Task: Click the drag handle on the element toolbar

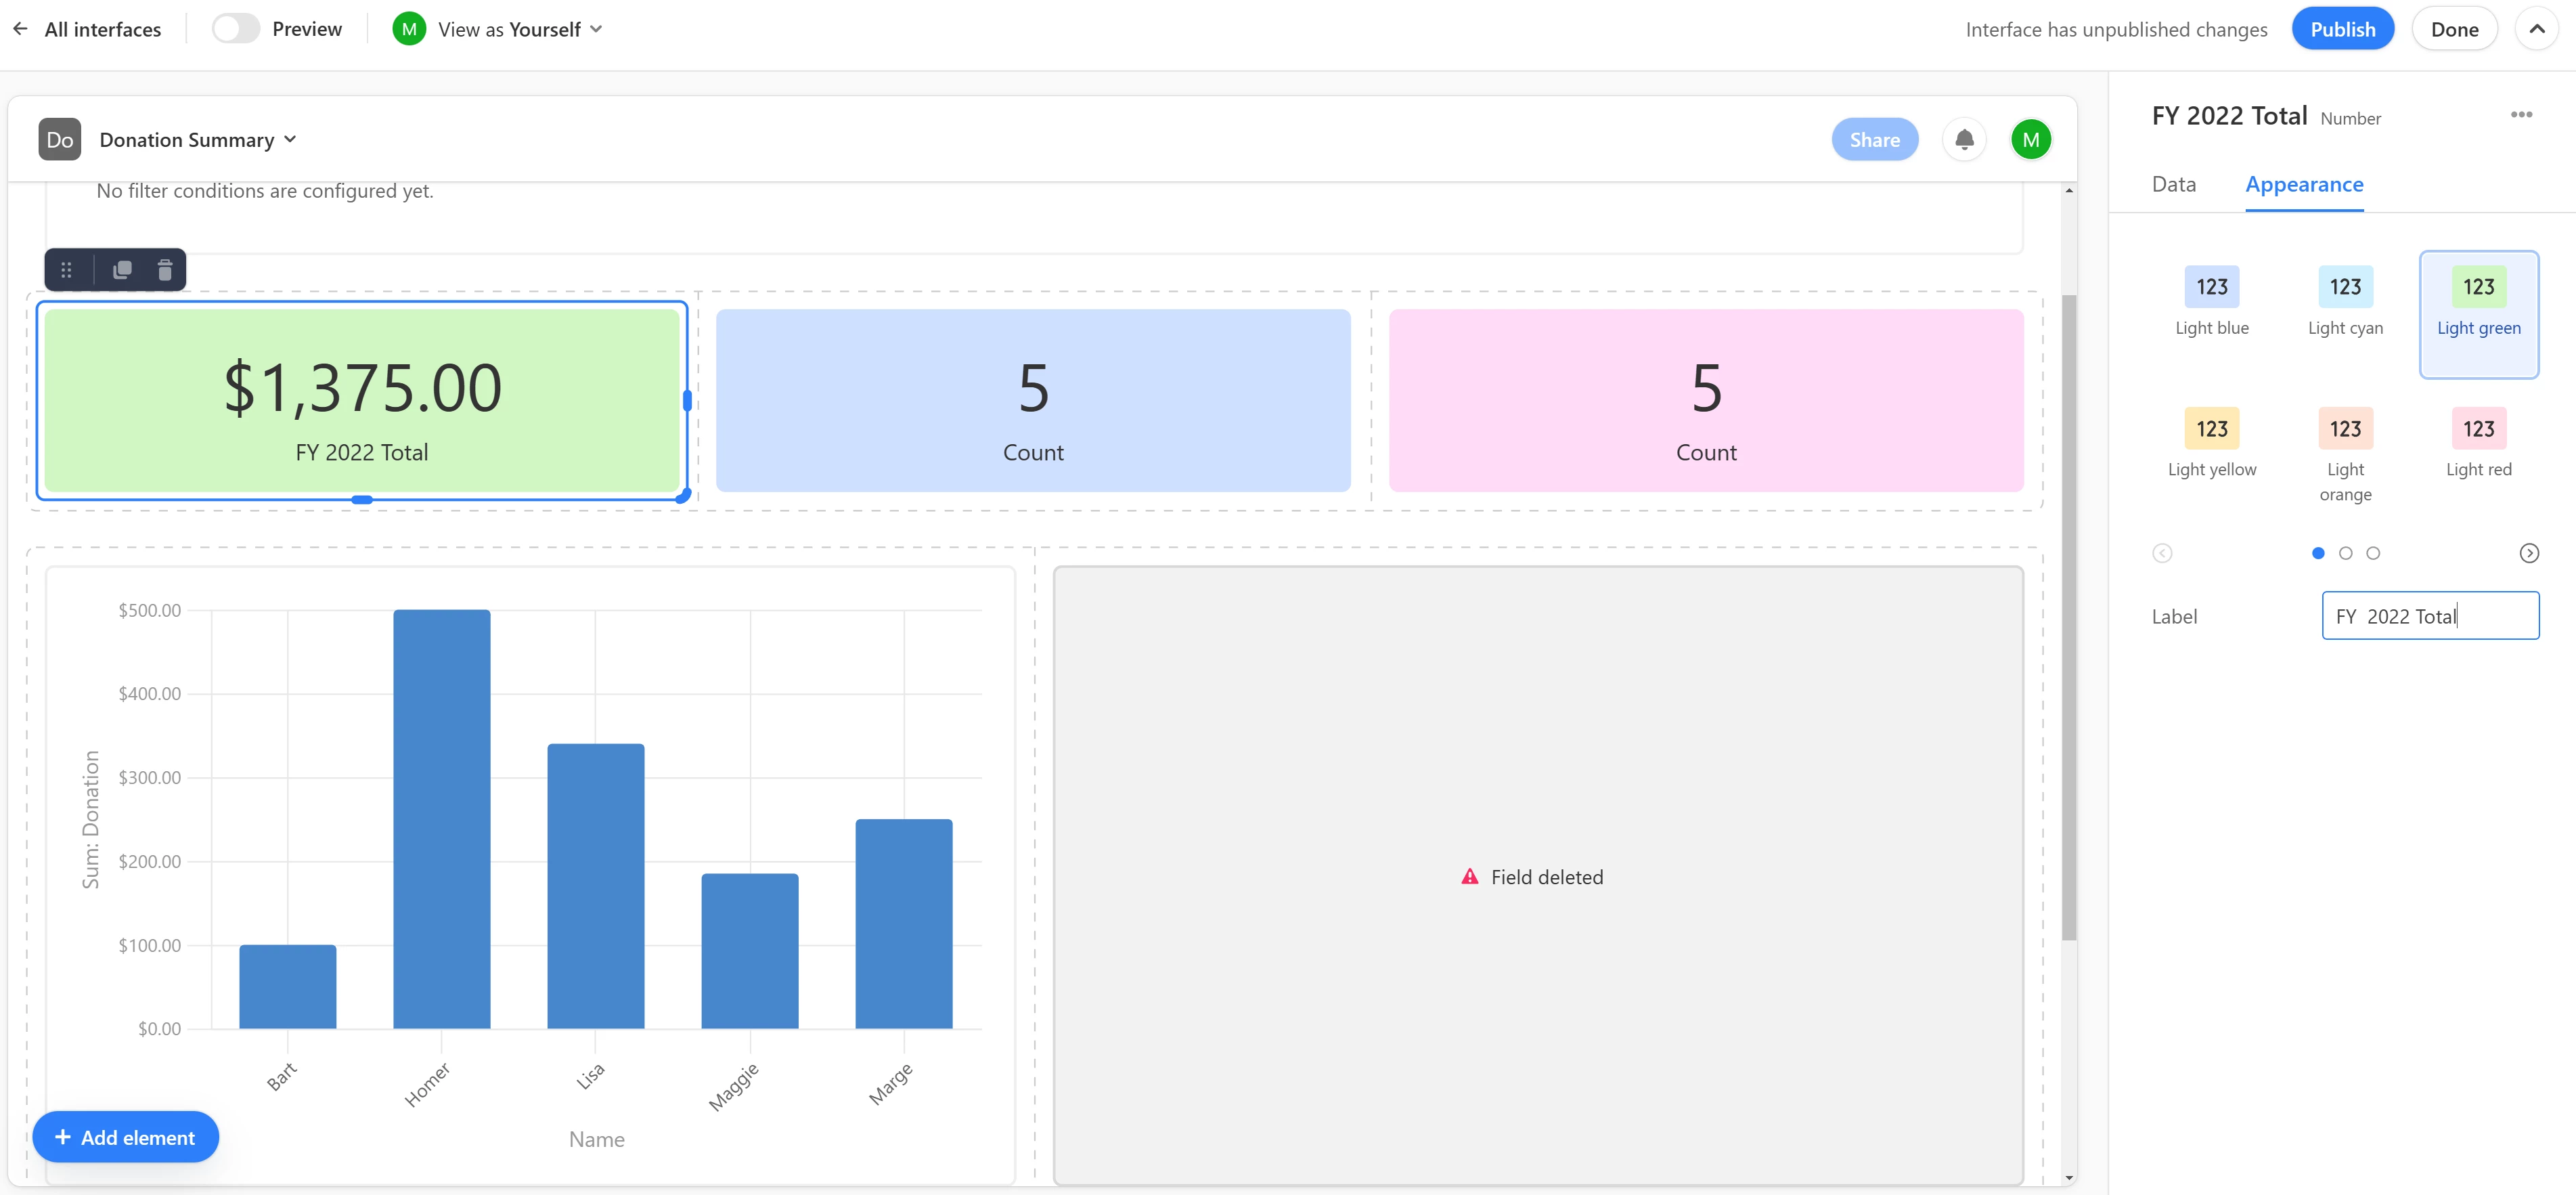Action: pyautogui.click(x=66, y=270)
